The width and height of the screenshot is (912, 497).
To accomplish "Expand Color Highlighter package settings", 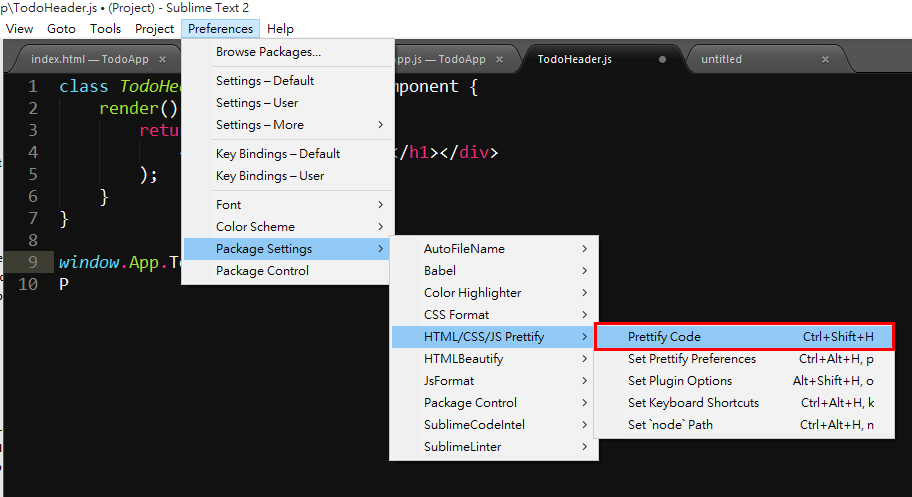I will click(494, 293).
